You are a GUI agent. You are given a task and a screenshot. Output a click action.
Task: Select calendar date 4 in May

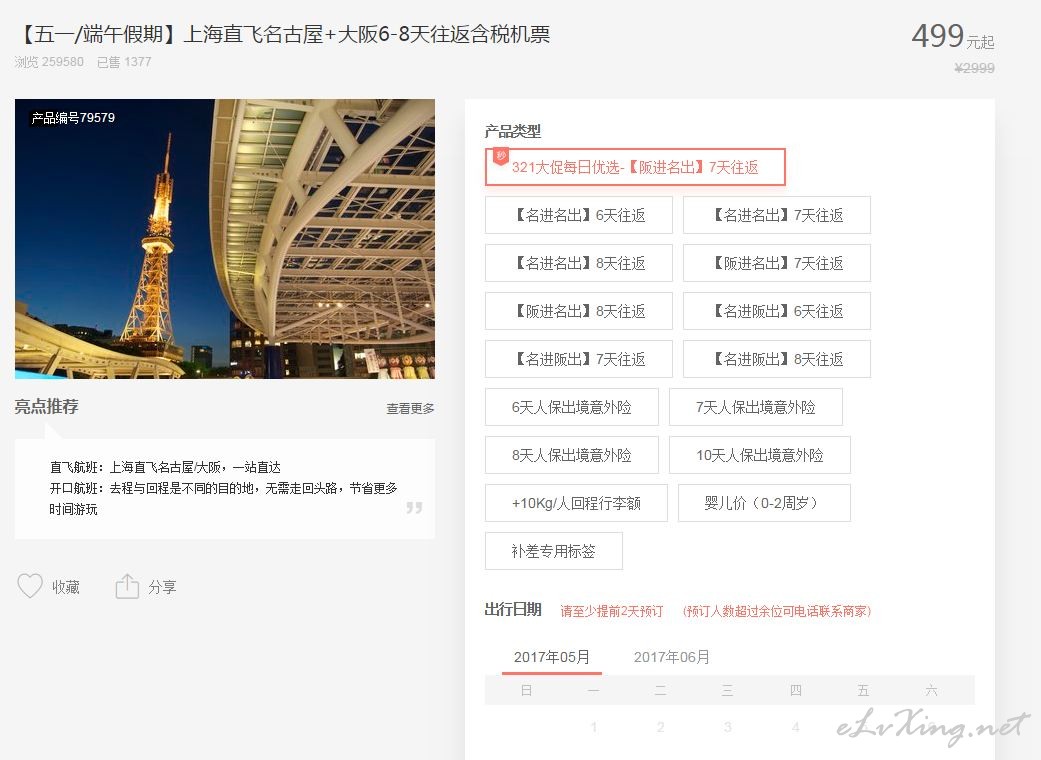795,727
